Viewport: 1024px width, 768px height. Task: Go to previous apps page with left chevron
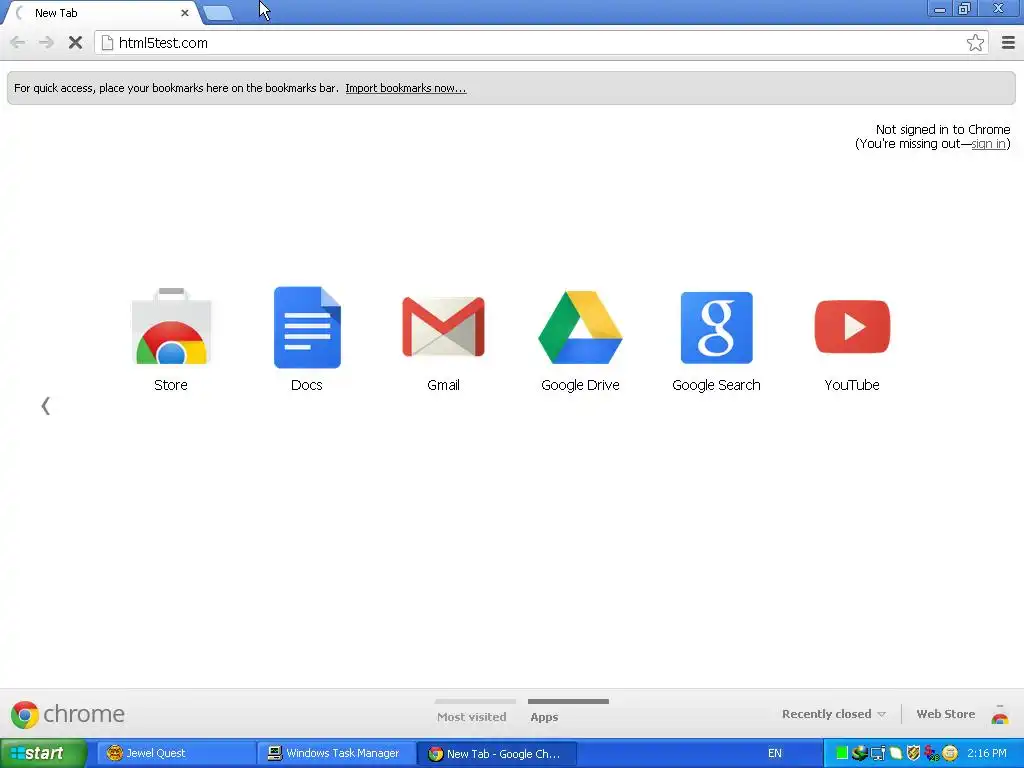pyautogui.click(x=46, y=406)
